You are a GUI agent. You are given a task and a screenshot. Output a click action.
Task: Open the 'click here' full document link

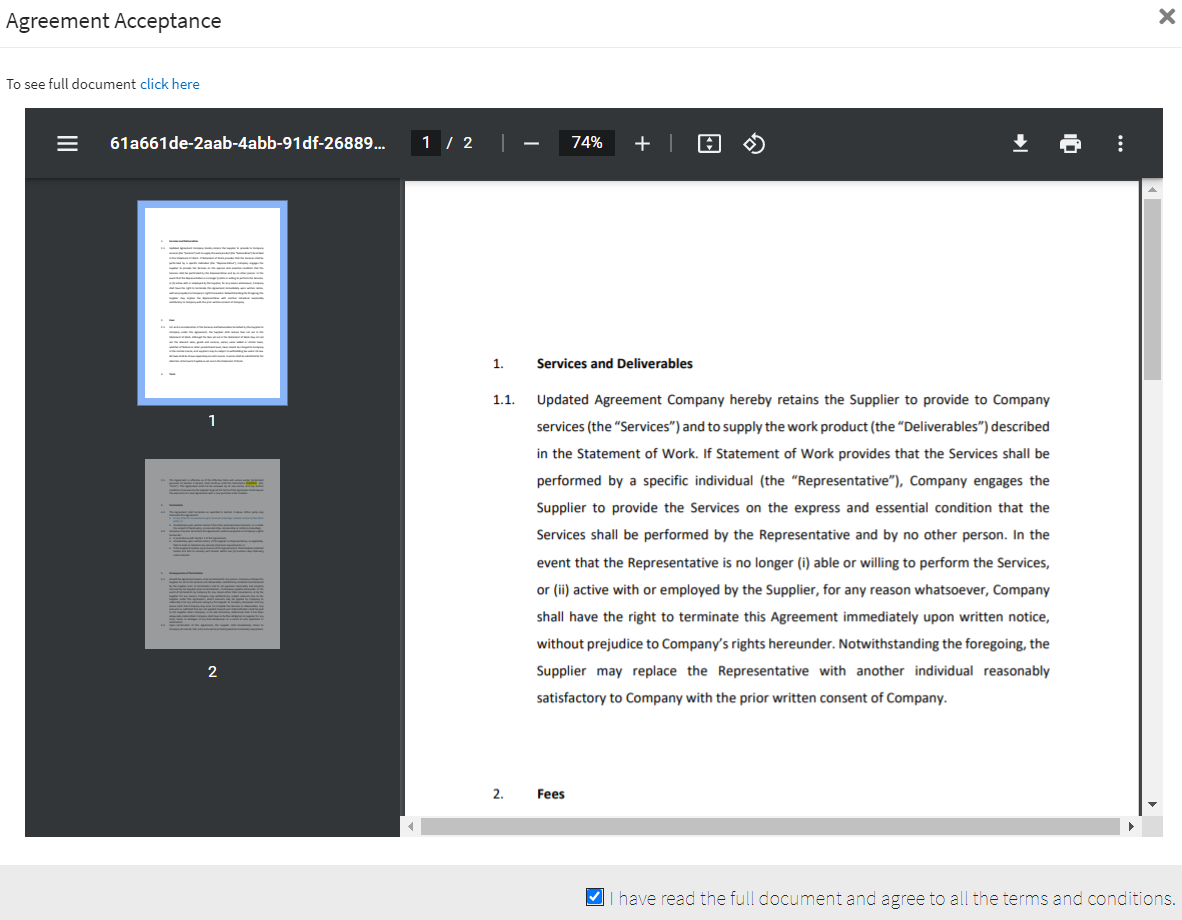pos(170,84)
